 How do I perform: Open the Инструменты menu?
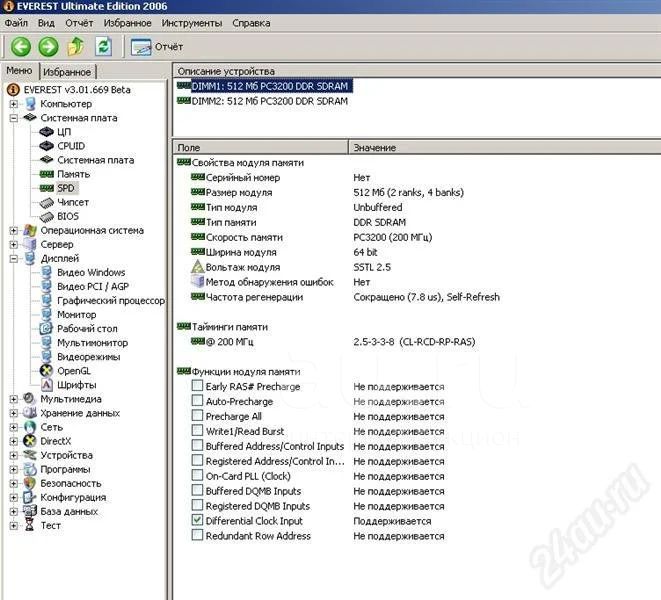192,23
